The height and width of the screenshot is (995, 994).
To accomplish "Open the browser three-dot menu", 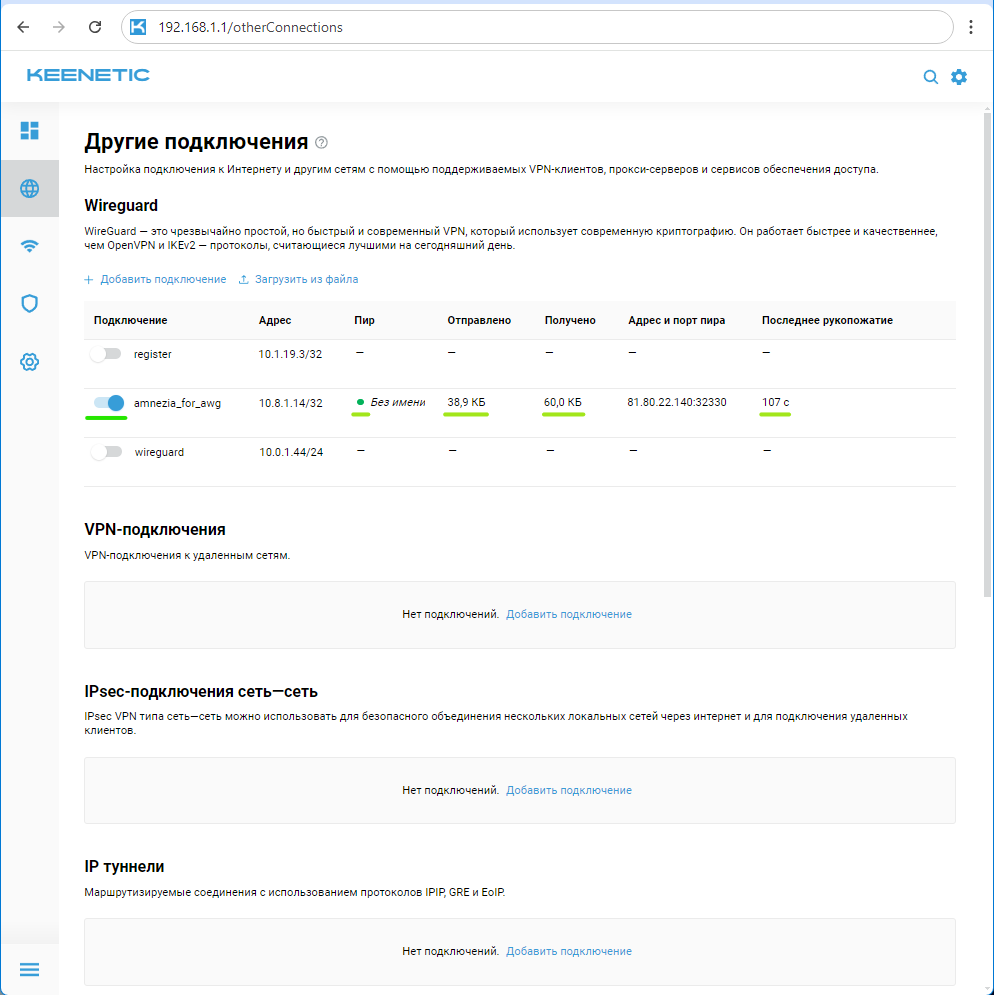I will click(x=971, y=27).
